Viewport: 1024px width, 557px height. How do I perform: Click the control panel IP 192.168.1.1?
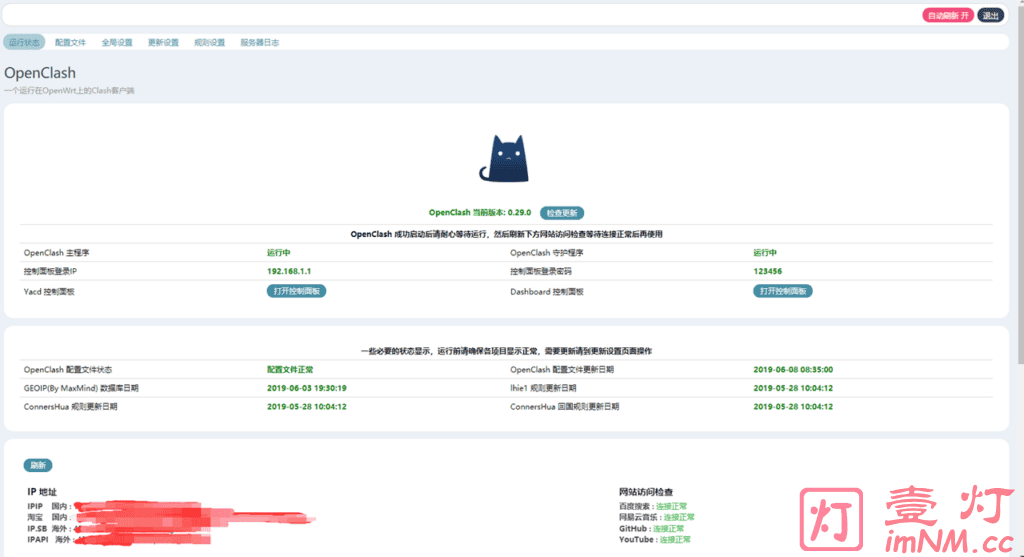pyautogui.click(x=290, y=271)
